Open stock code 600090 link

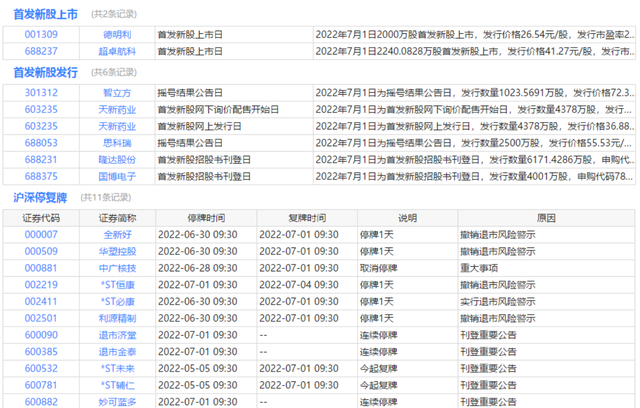pyautogui.click(x=41, y=335)
